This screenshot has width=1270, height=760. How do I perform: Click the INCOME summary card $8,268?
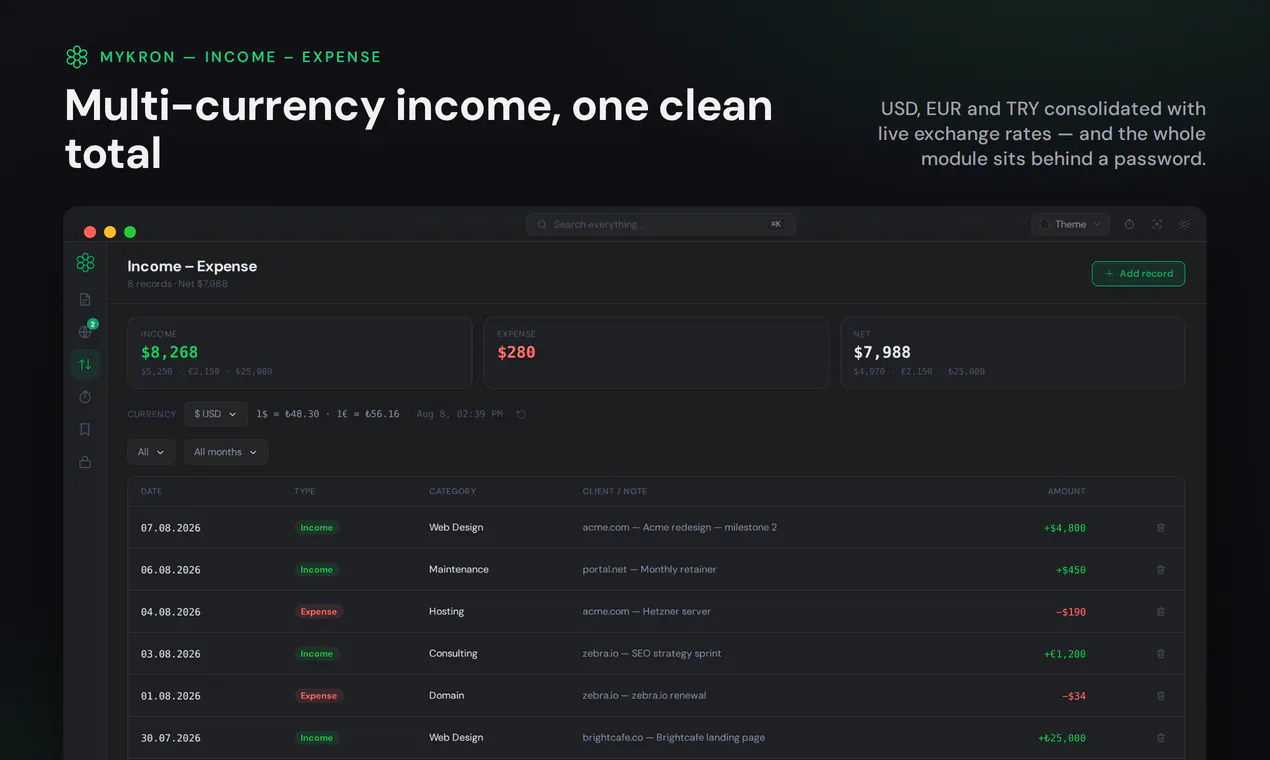tap(300, 352)
